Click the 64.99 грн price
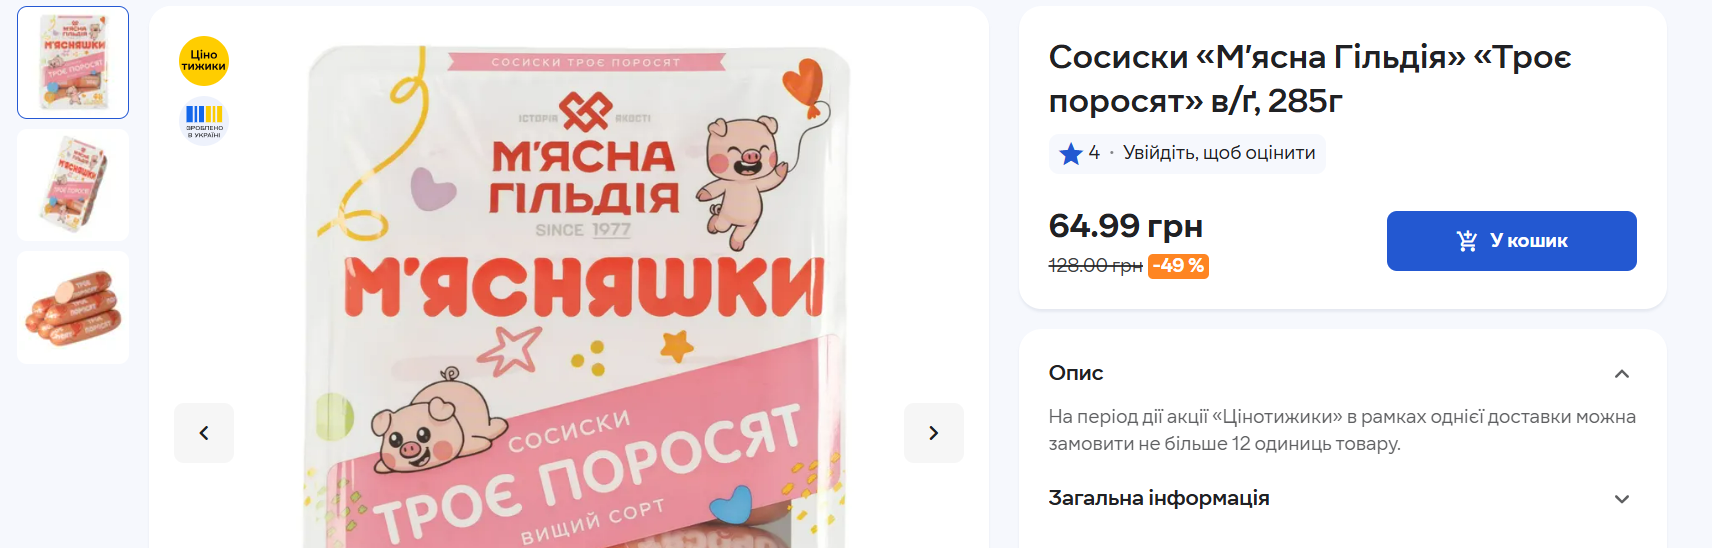1712x548 pixels. (x=1126, y=227)
